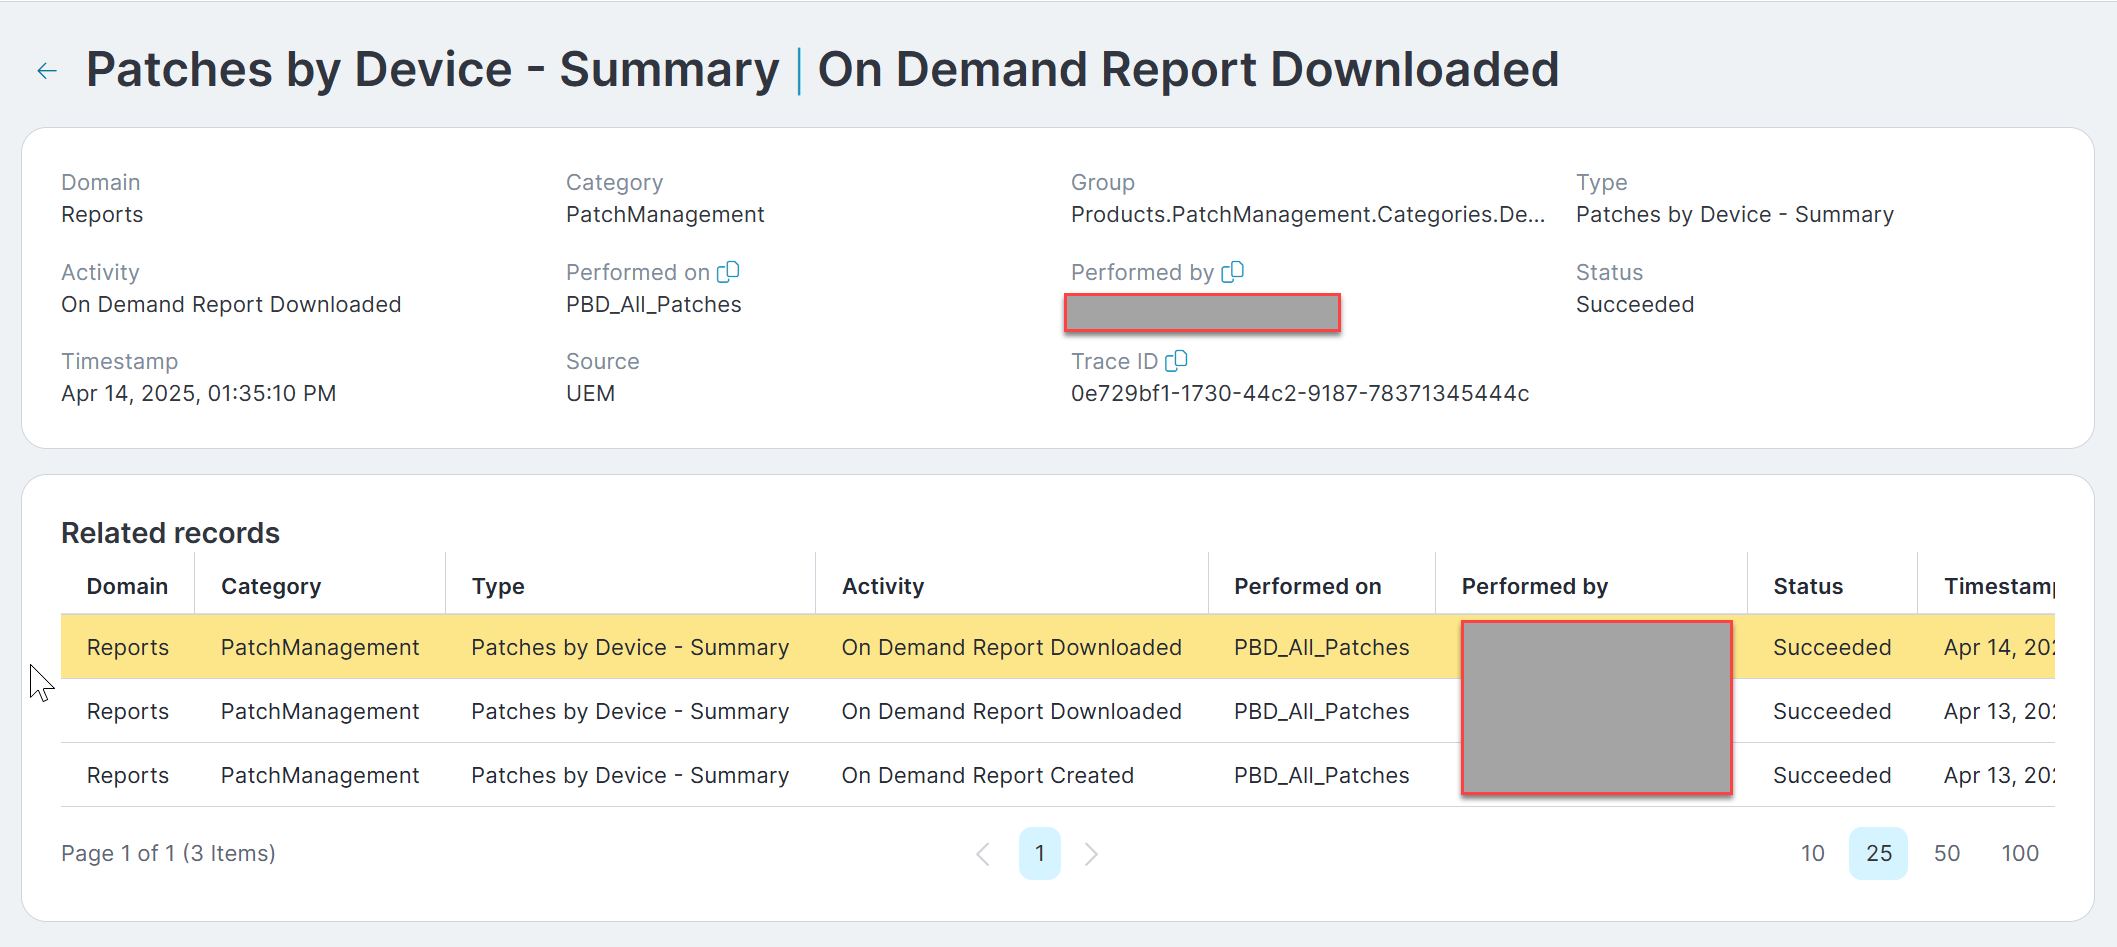
Task: Copy the Trace ID value
Action: [x=1177, y=361]
